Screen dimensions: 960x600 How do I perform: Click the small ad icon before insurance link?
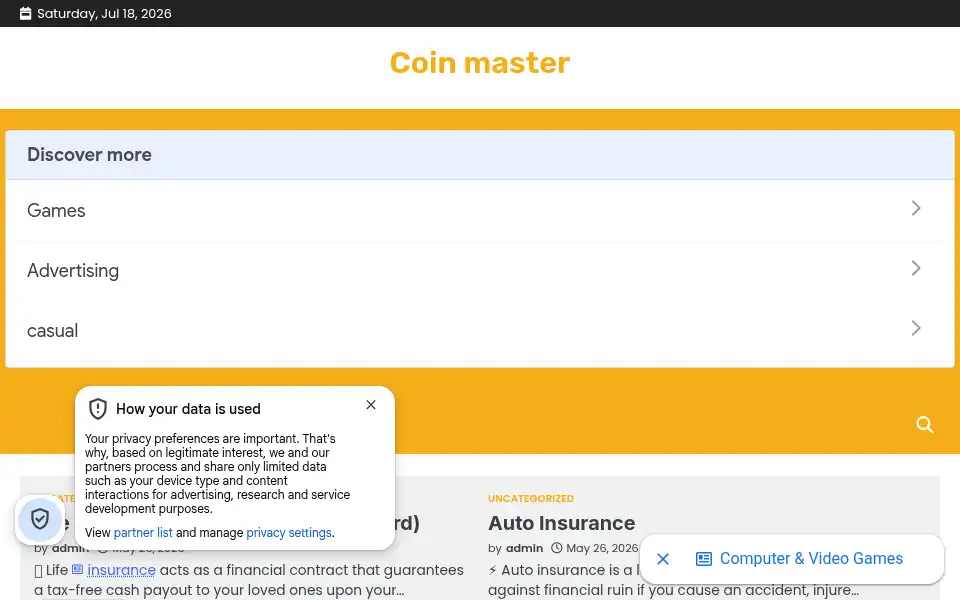click(77, 569)
